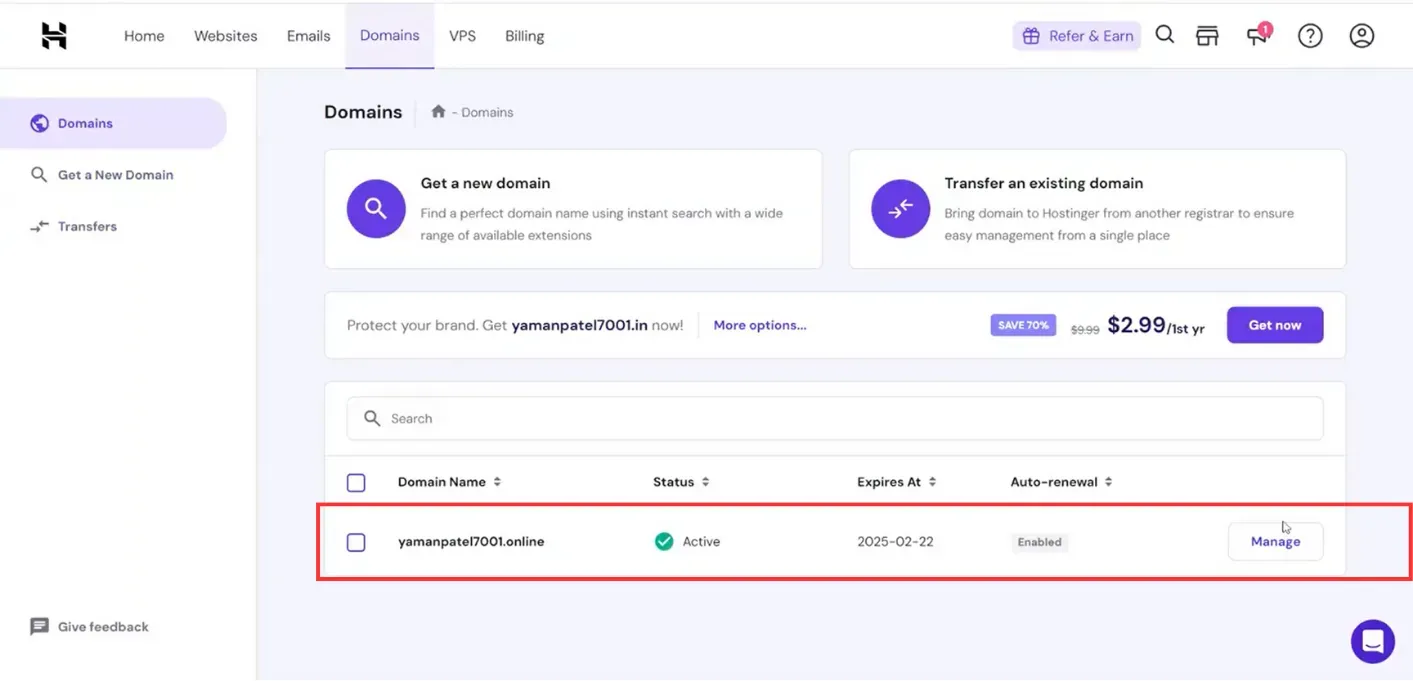The height and width of the screenshot is (681, 1413).
Task: Open the marketplace store icon
Action: (x=1208, y=36)
